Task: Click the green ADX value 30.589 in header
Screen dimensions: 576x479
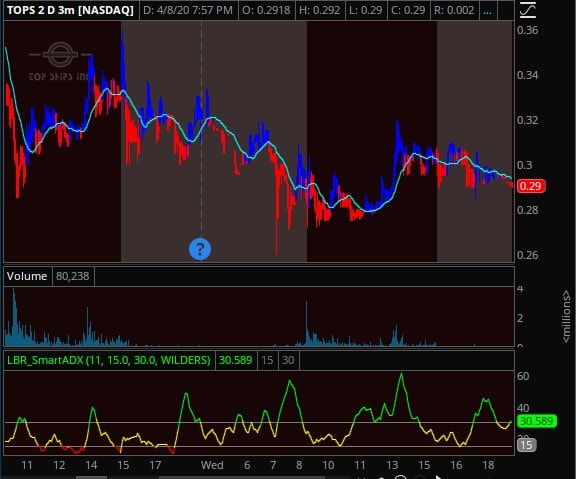Action: (x=235, y=360)
